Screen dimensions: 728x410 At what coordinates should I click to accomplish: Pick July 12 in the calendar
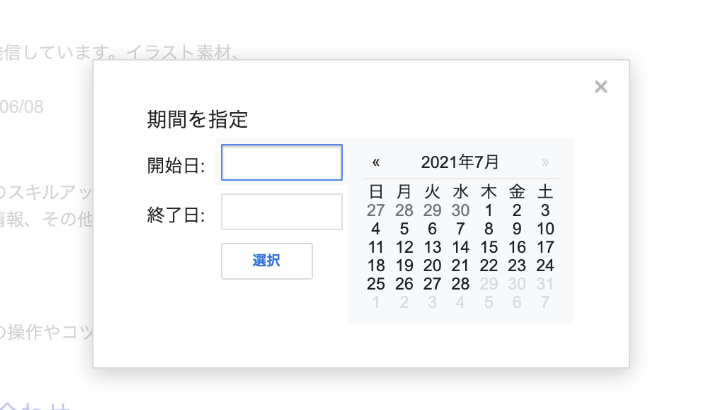(404, 247)
